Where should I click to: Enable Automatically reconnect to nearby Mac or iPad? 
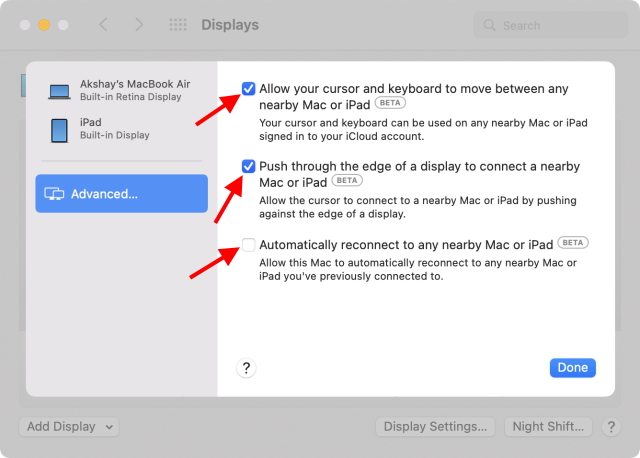coord(248,244)
